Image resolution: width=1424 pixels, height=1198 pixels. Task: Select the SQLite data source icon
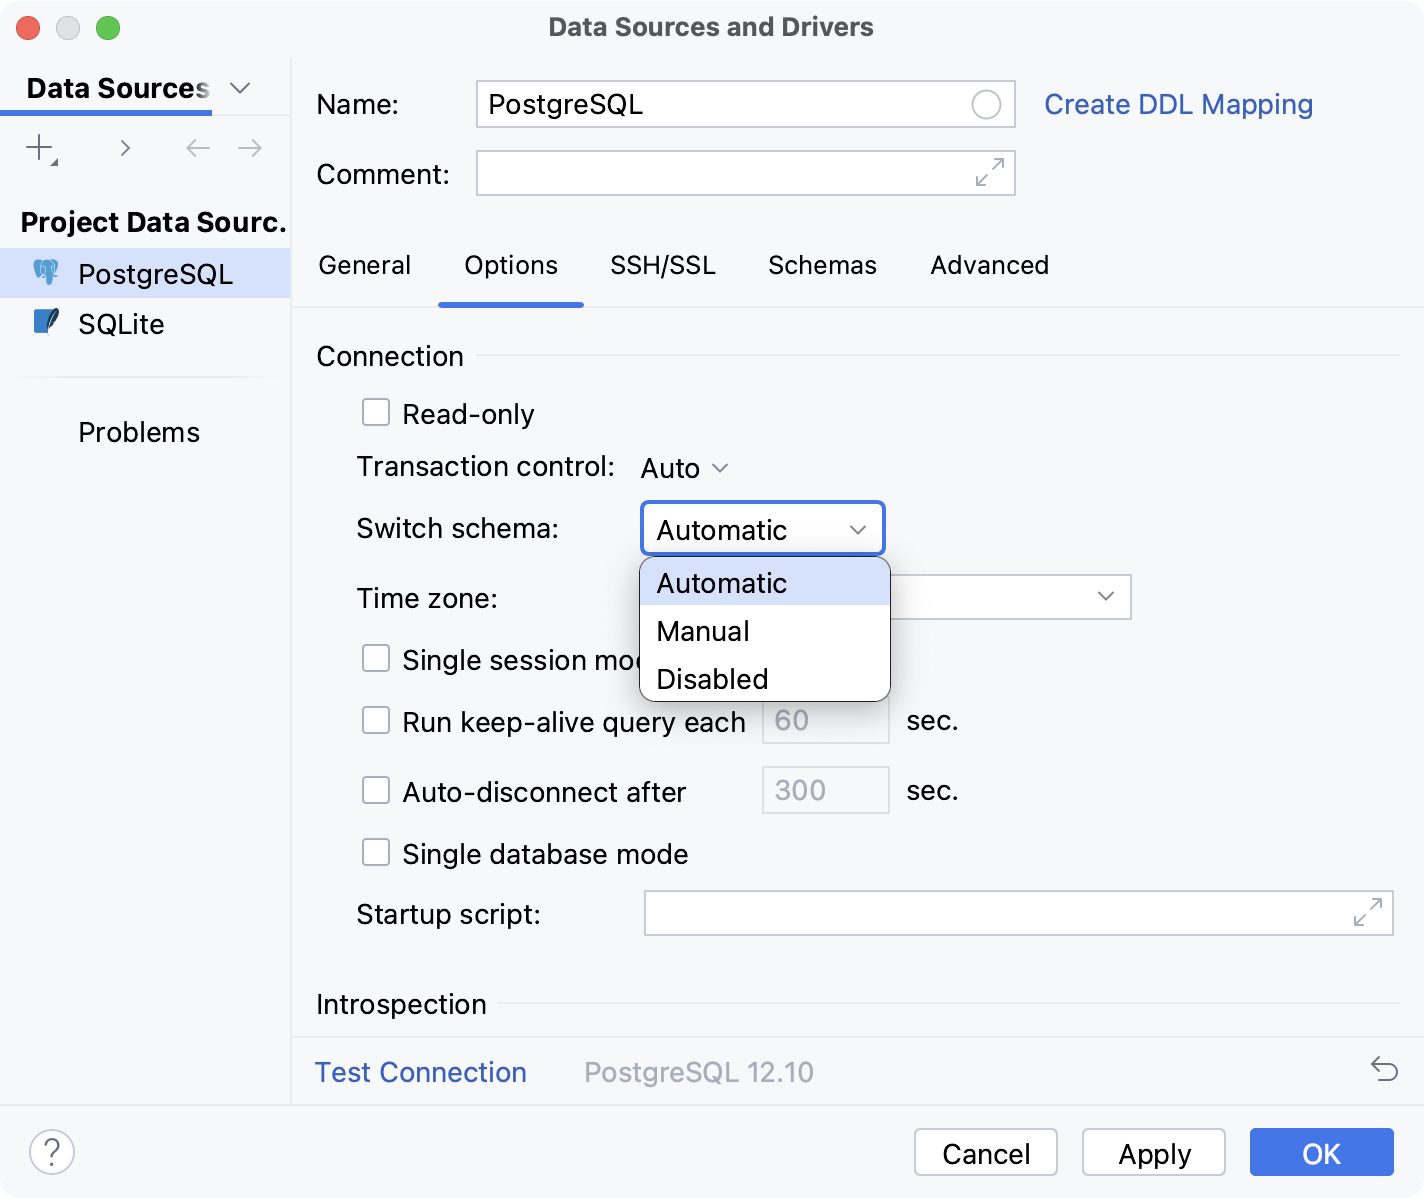[46, 322]
